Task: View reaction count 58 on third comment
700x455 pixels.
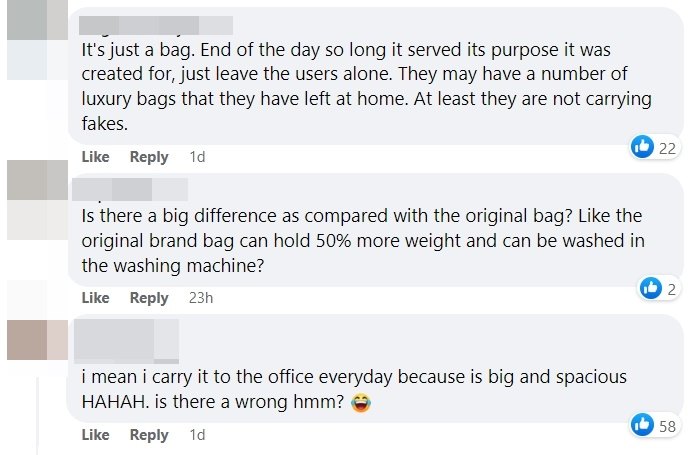Action: click(x=666, y=427)
